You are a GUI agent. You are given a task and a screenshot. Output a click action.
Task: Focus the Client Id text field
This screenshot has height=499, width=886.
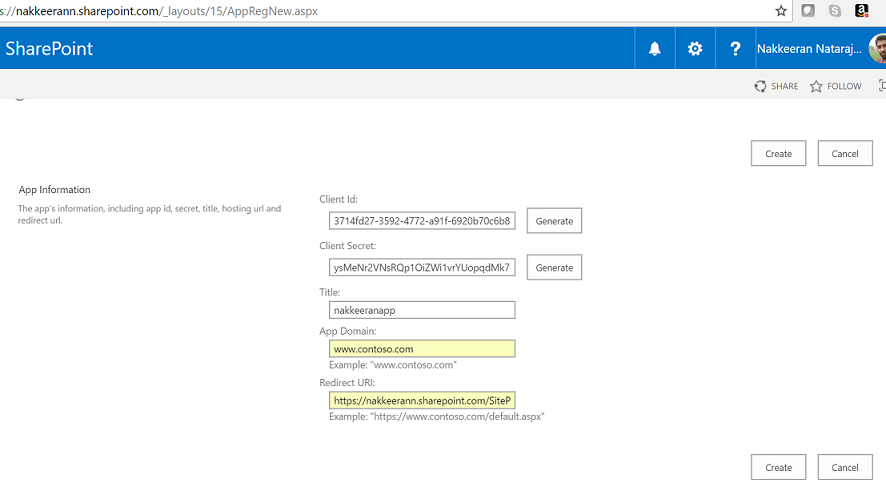coord(422,221)
